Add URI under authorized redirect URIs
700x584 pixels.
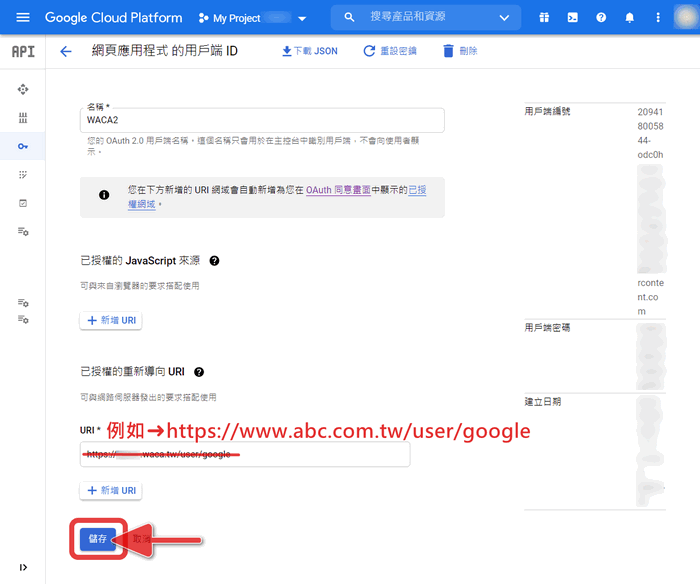pos(111,490)
